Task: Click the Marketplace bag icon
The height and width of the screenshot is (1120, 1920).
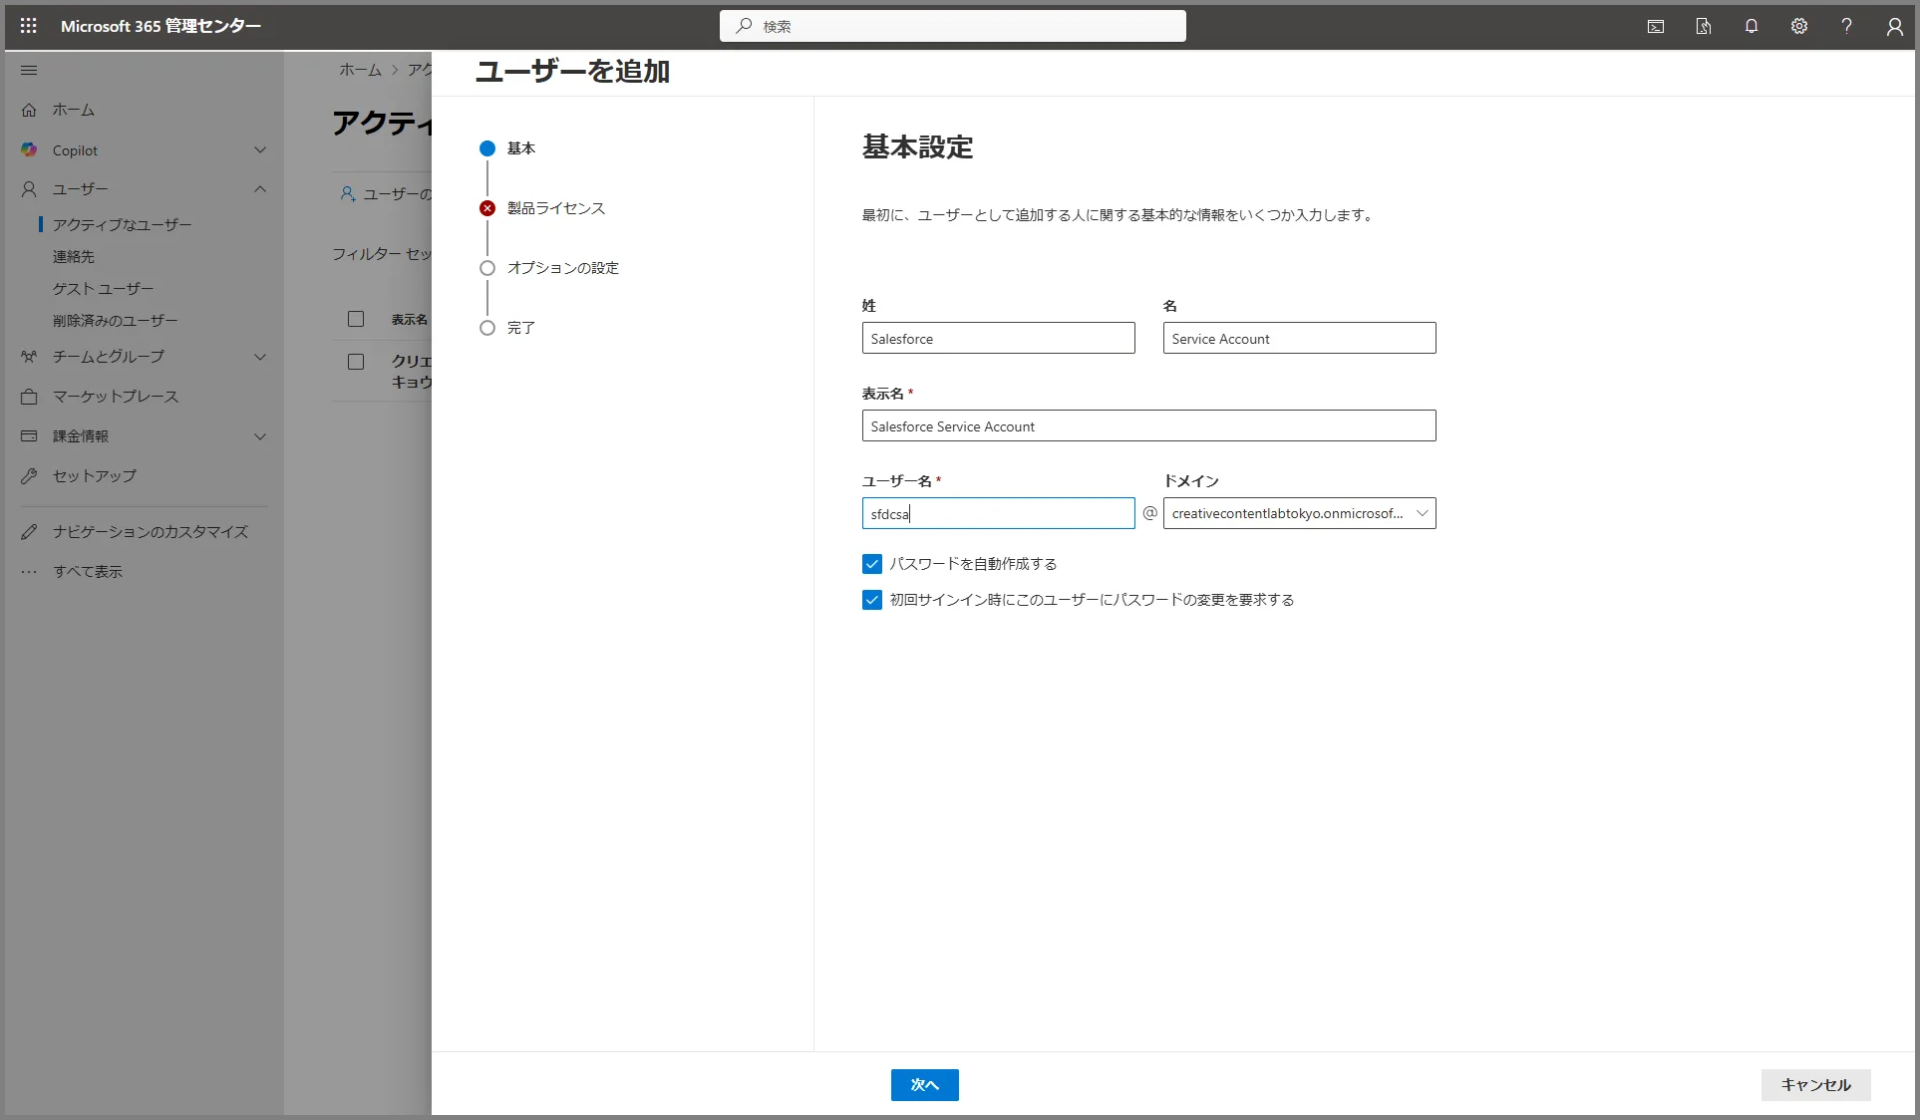Action: point(29,397)
